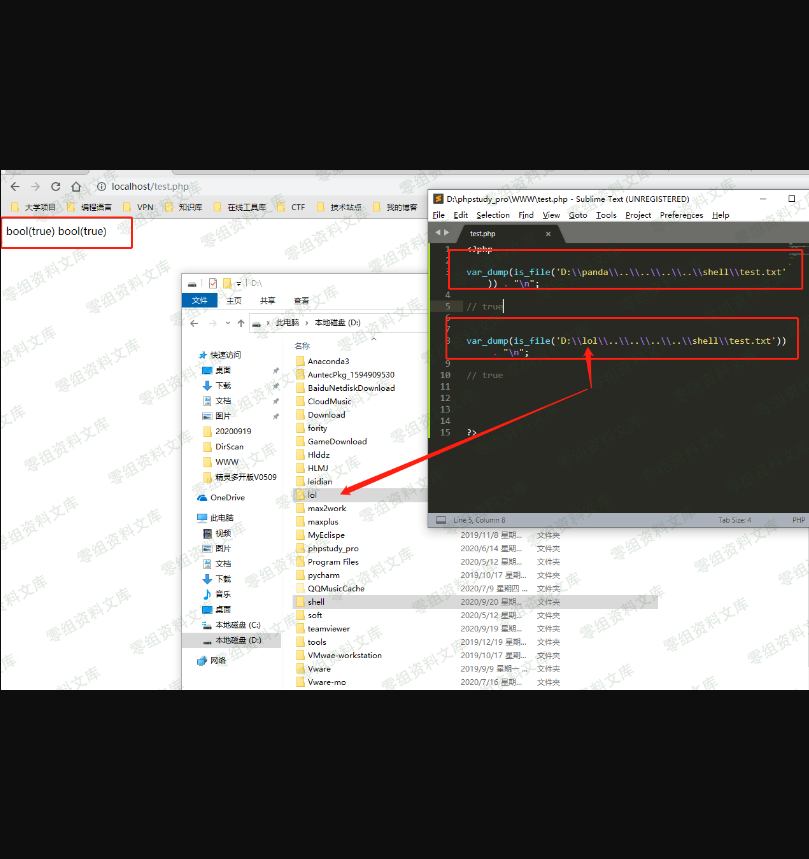
Task: Click the localhost/test.php address bar
Action: pos(150,187)
